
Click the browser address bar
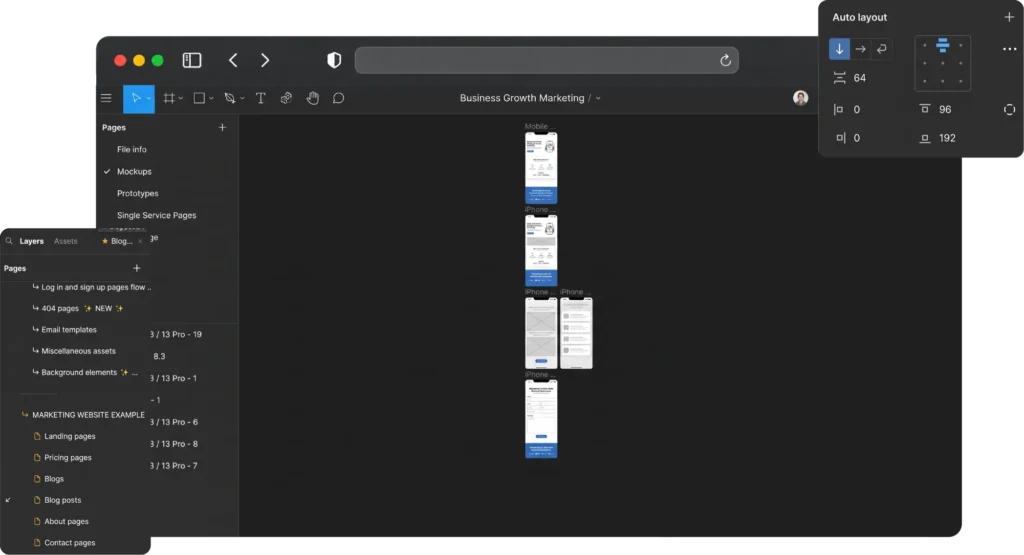547,60
